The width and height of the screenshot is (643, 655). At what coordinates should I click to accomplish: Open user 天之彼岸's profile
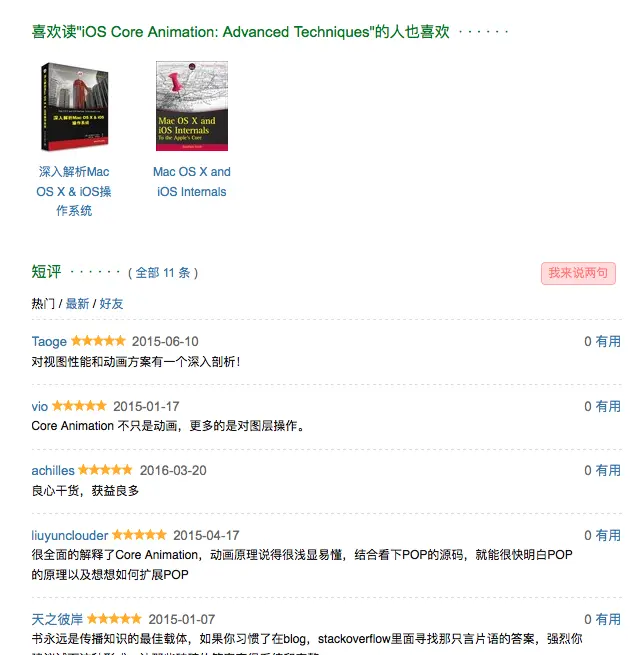point(57,619)
